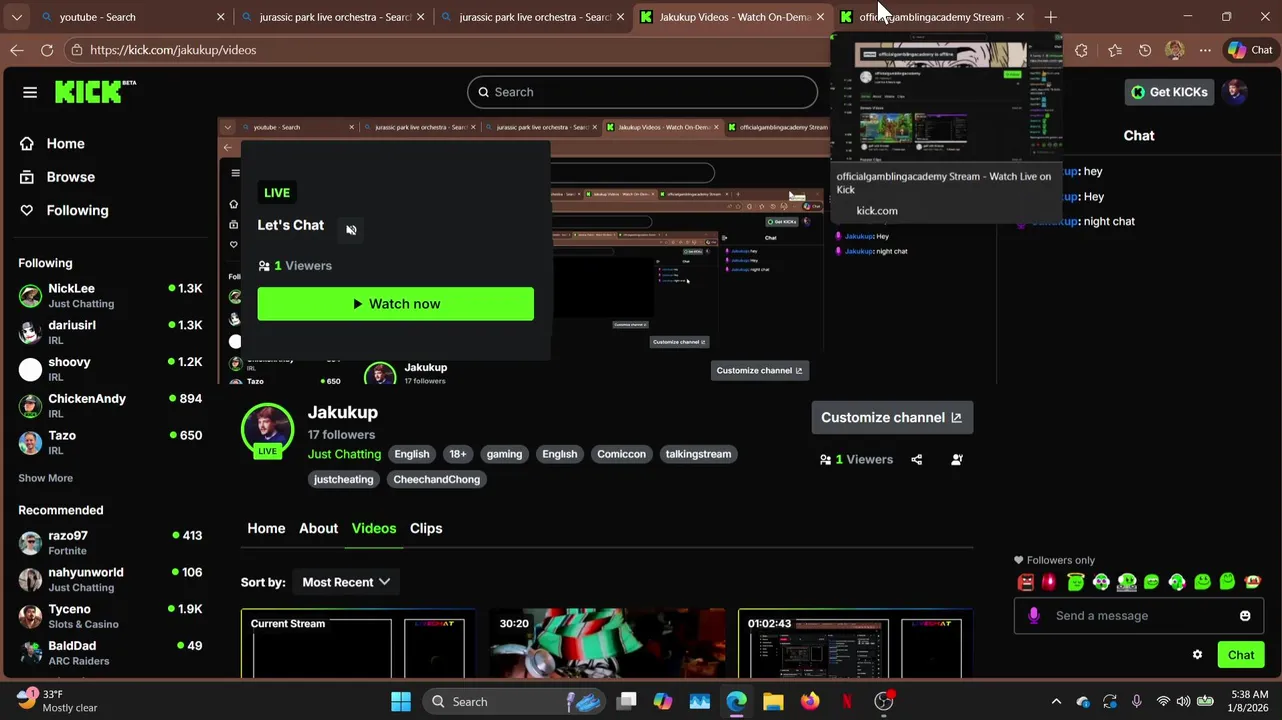Screen dimensions: 1282x720
Task: Switch to channel Home tab
Action: 266,528
